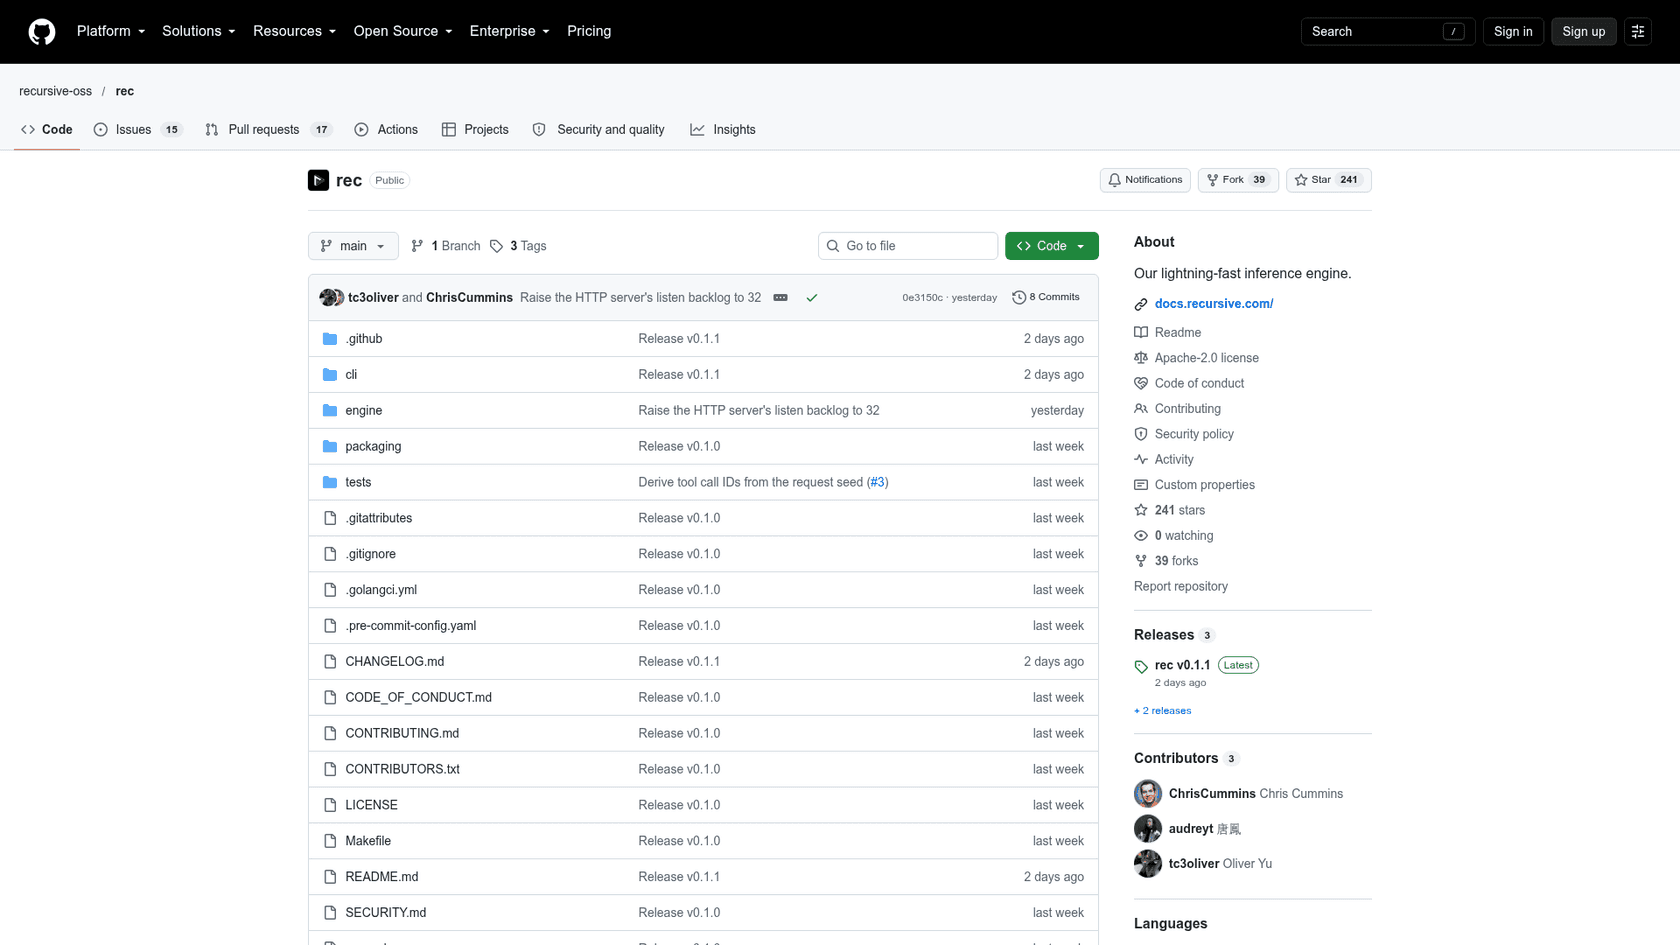Switch to the Pull requests tab
The width and height of the screenshot is (1680, 945).
tap(268, 130)
